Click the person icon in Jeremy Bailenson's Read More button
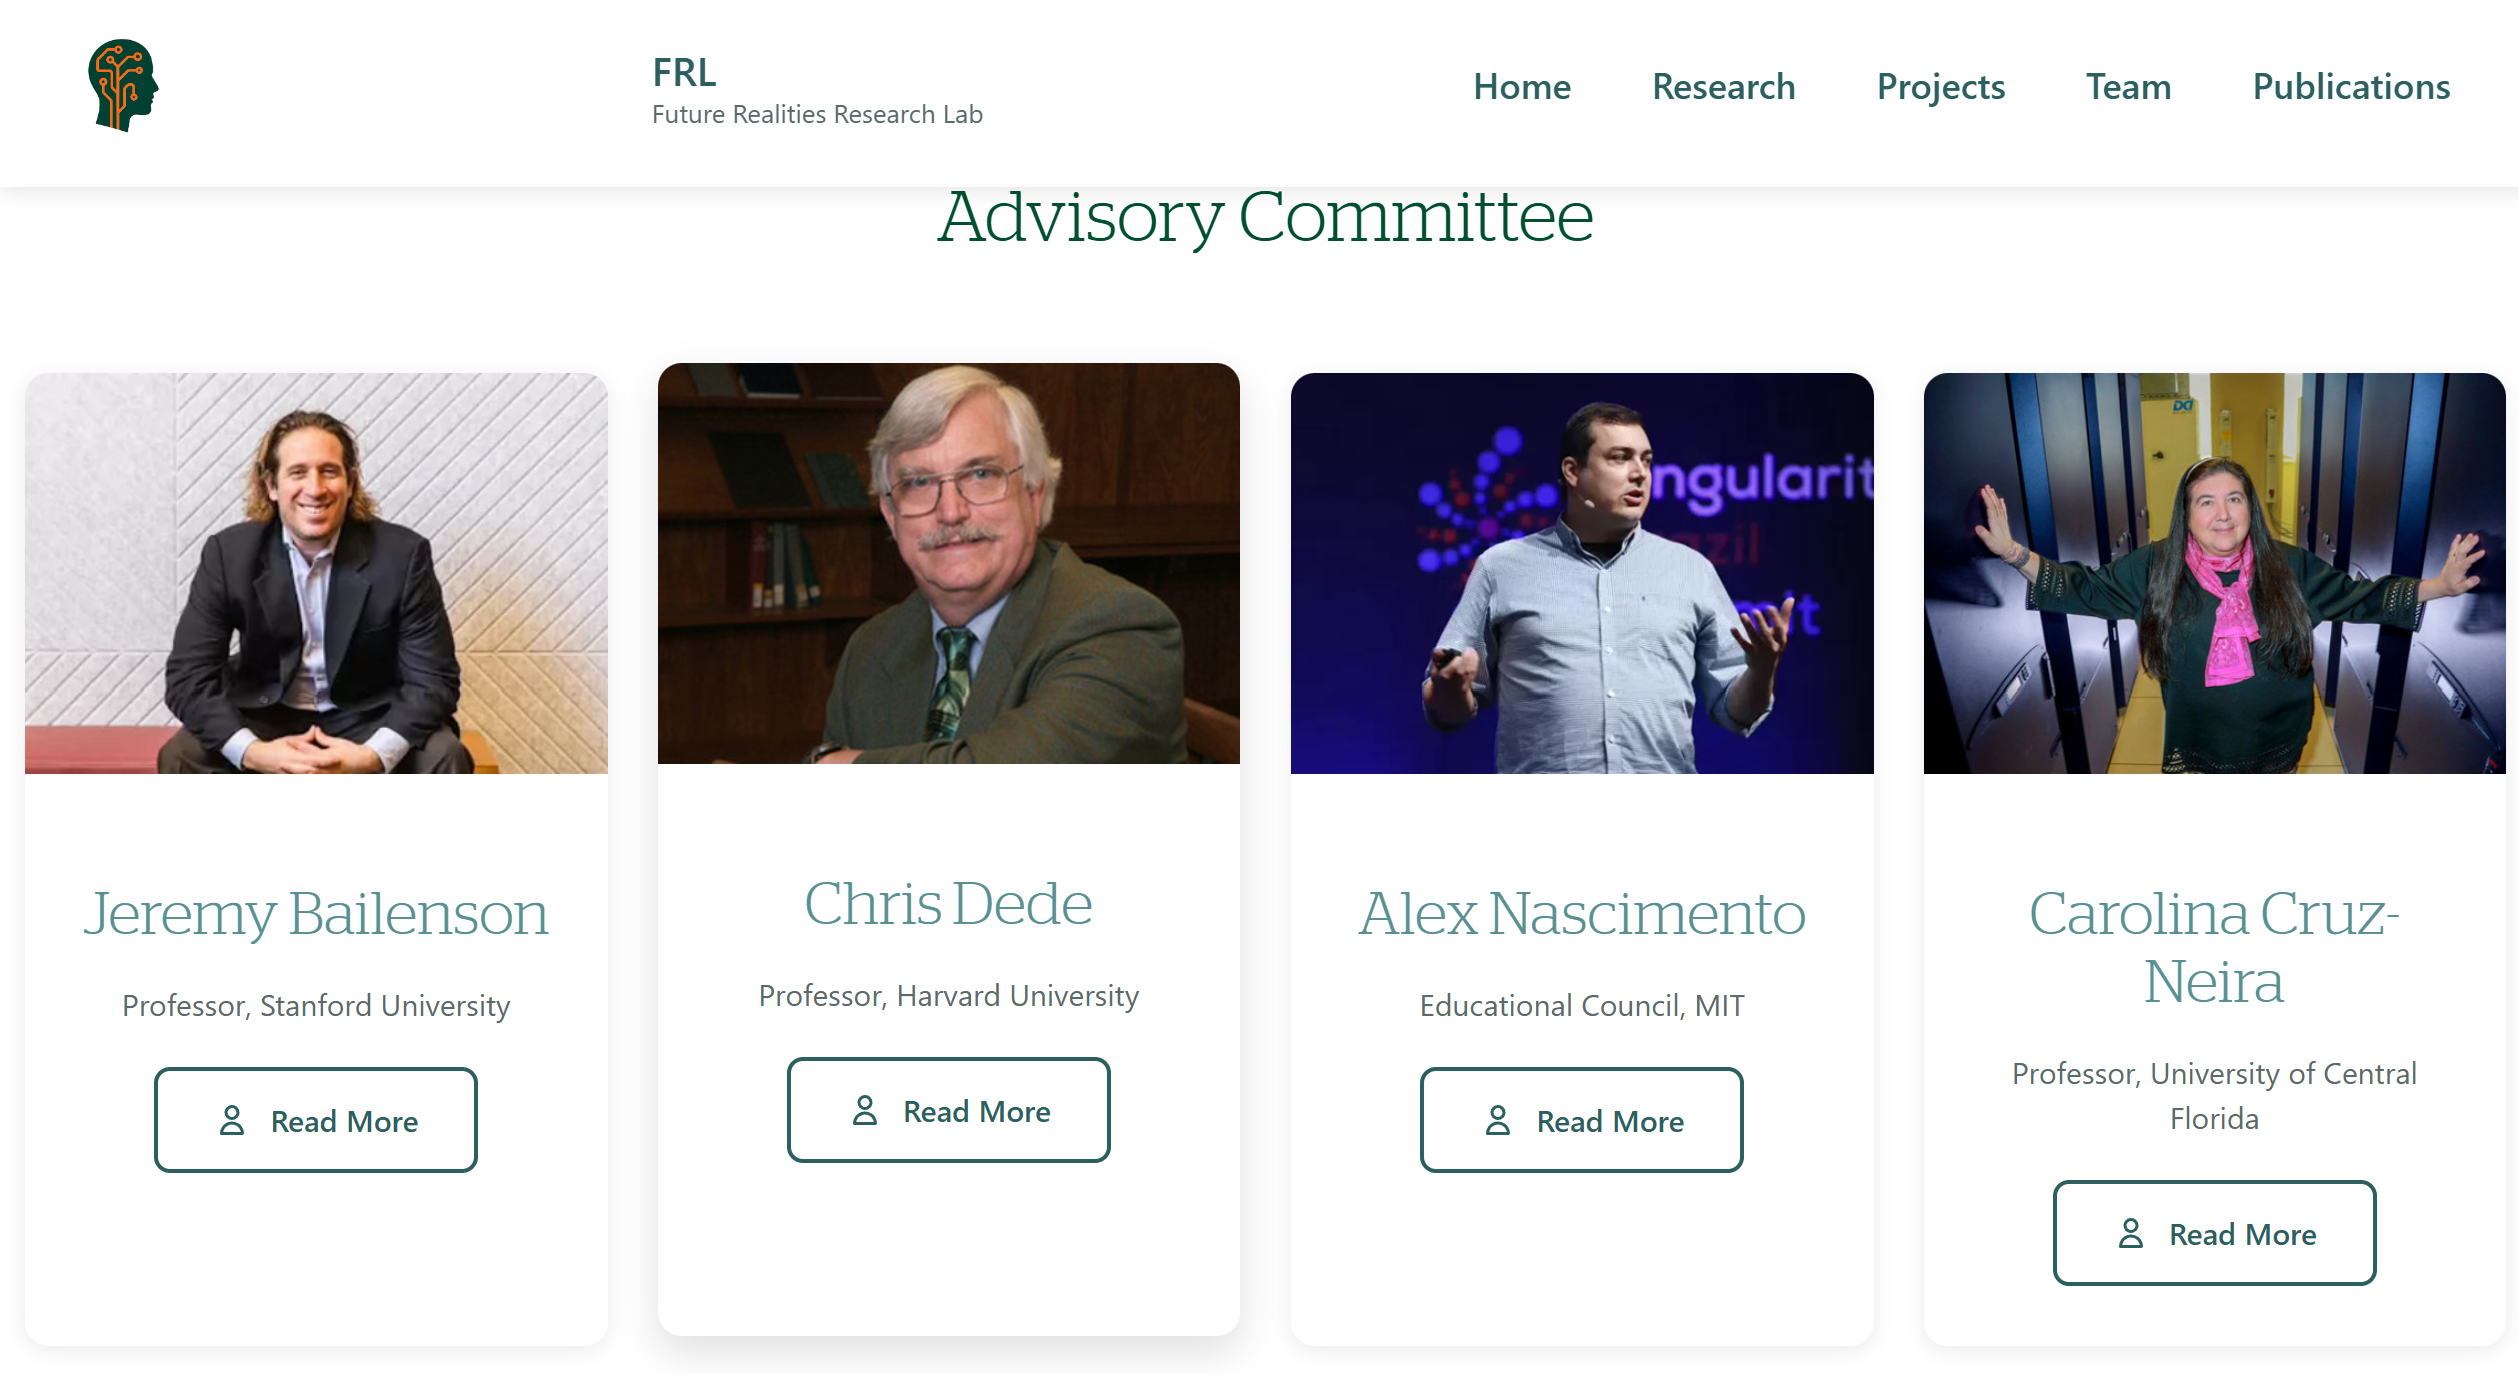The image size is (2518, 1374). pyautogui.click(x=231, y=1122)
